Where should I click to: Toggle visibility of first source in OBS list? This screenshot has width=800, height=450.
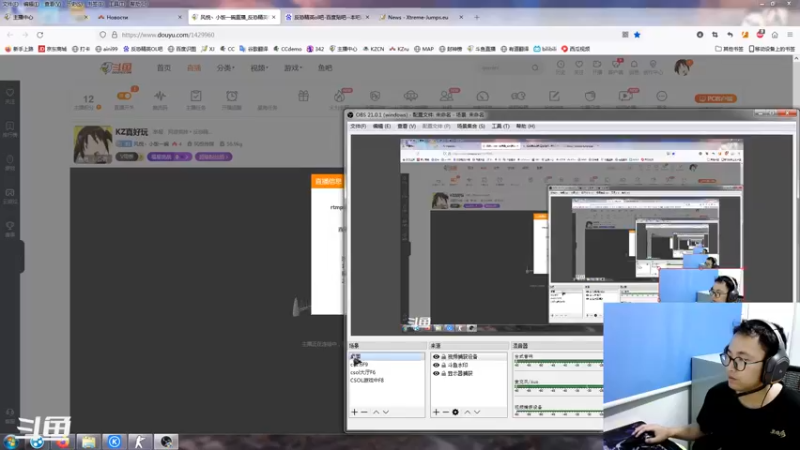436,357
